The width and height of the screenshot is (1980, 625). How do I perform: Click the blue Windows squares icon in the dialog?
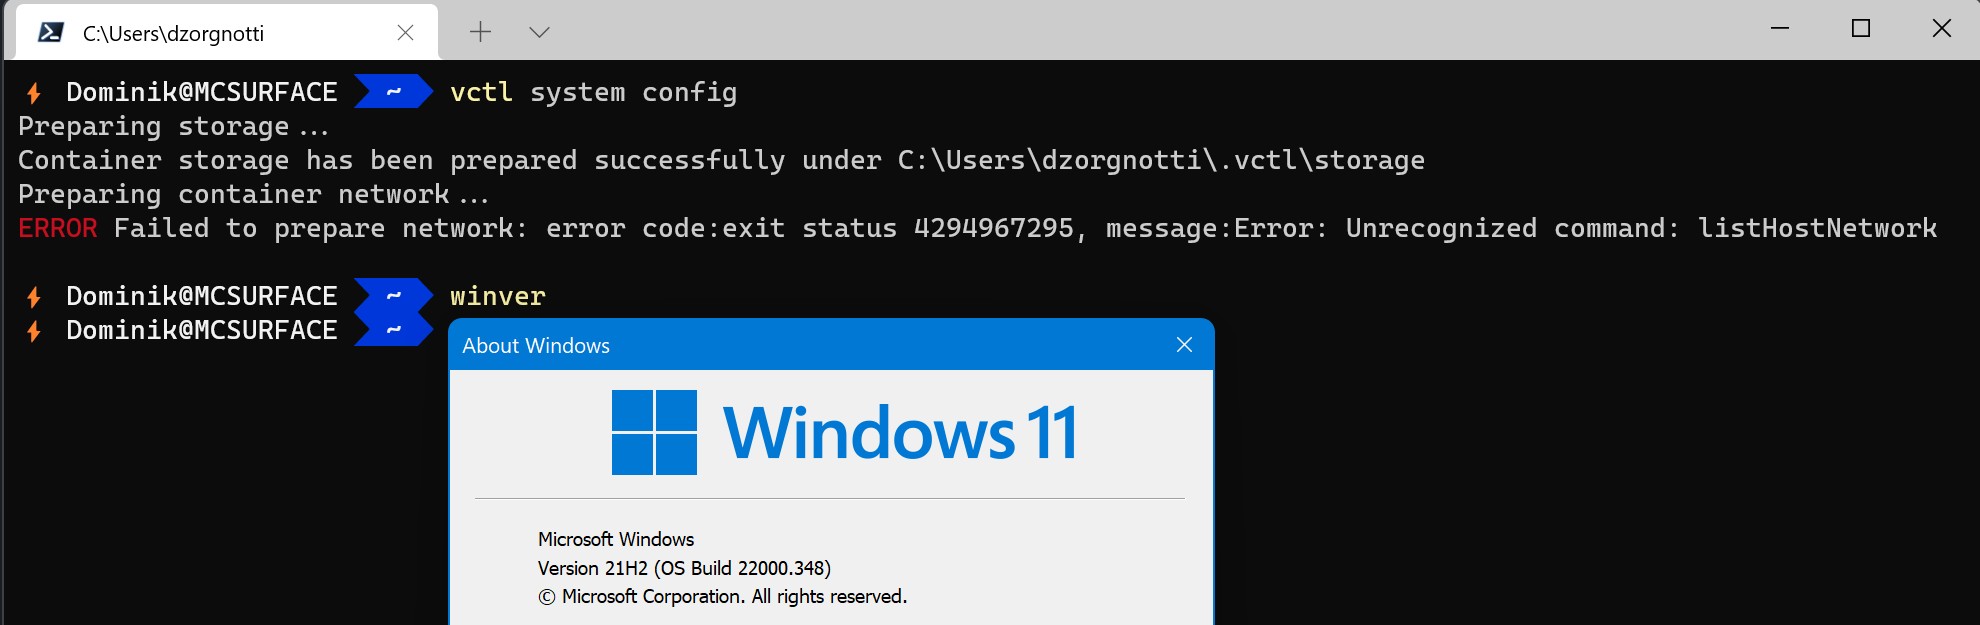click(655, 432)
